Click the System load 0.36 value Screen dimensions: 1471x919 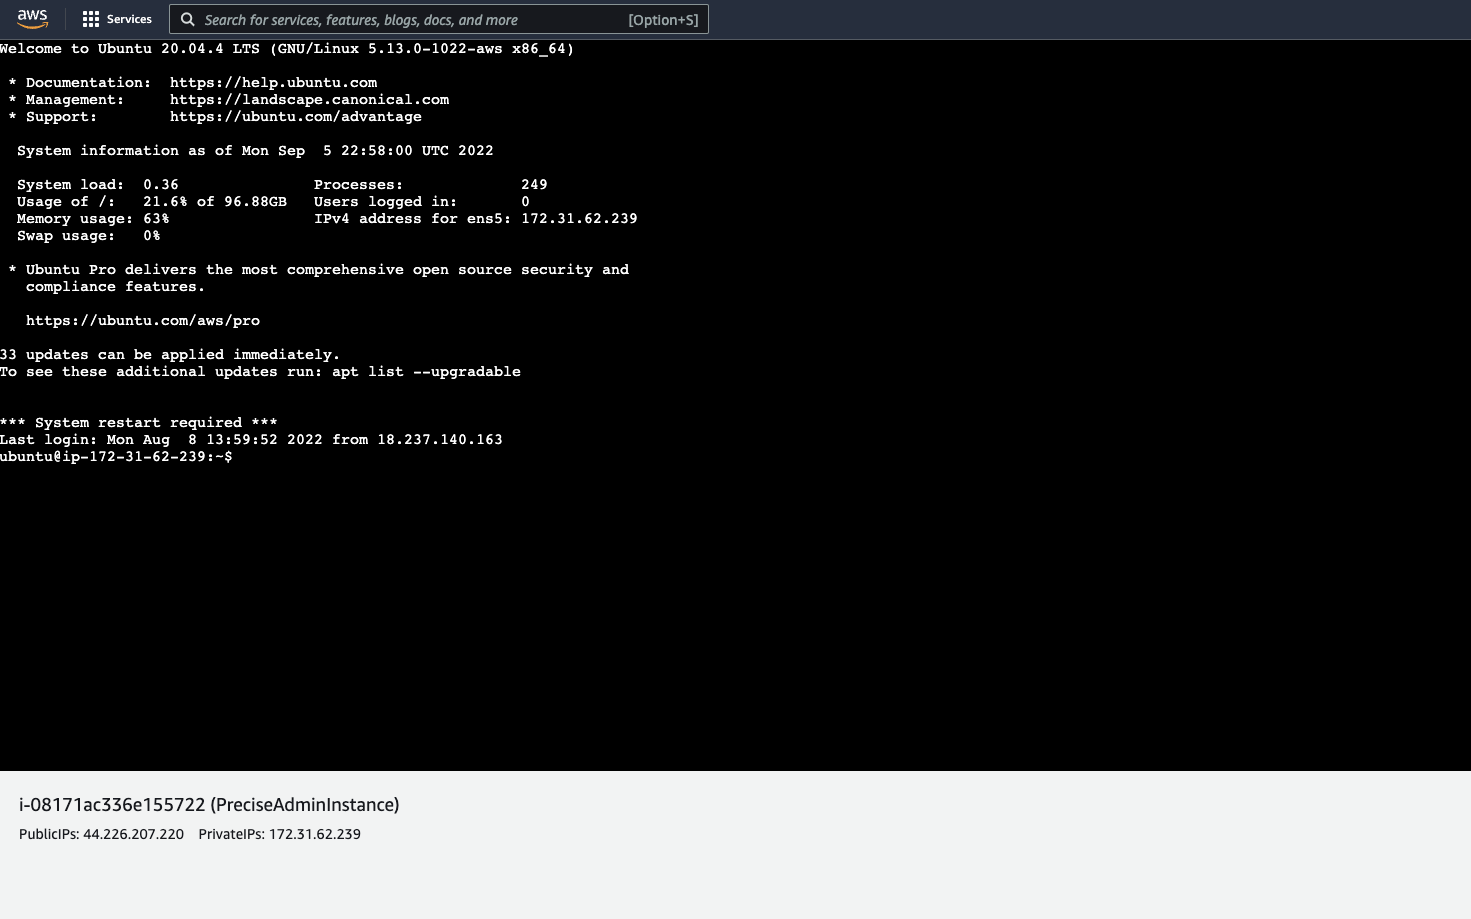pyautogui.click(x=161, y=185)
